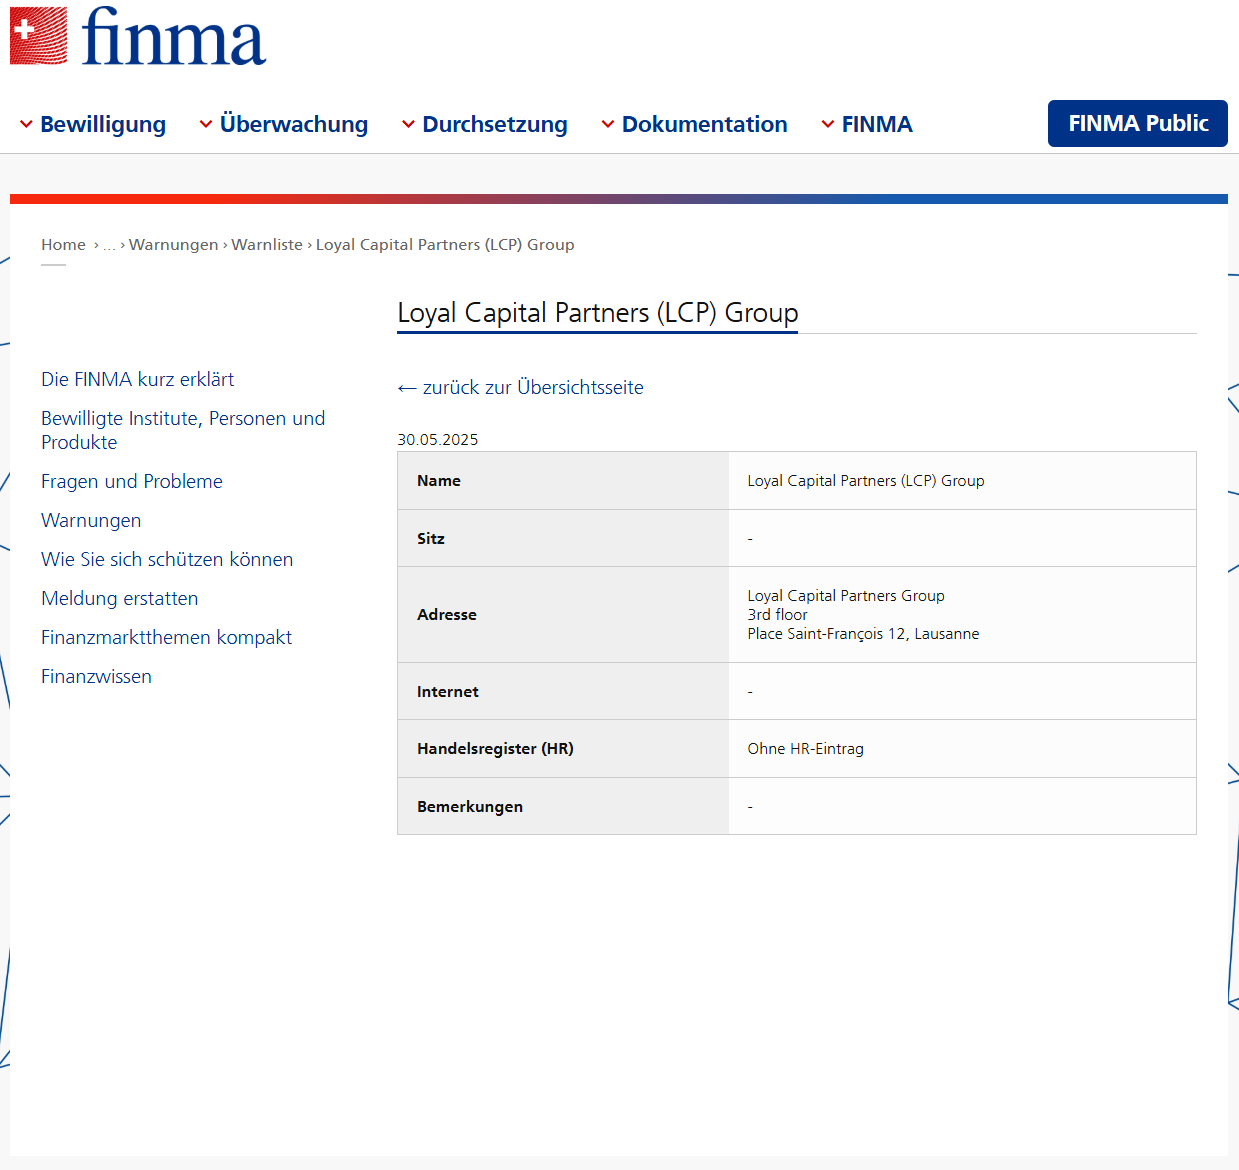Select the Name row label
The image size is (1239, 1170).
coord(439,480)
